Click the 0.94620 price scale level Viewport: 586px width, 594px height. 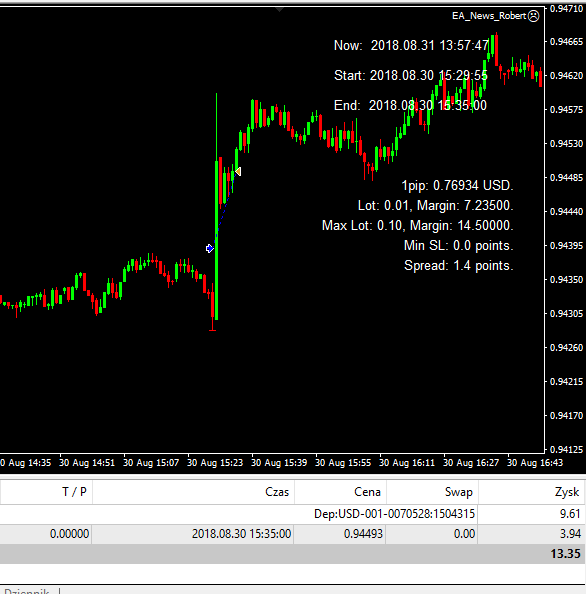tap(566, 76)
